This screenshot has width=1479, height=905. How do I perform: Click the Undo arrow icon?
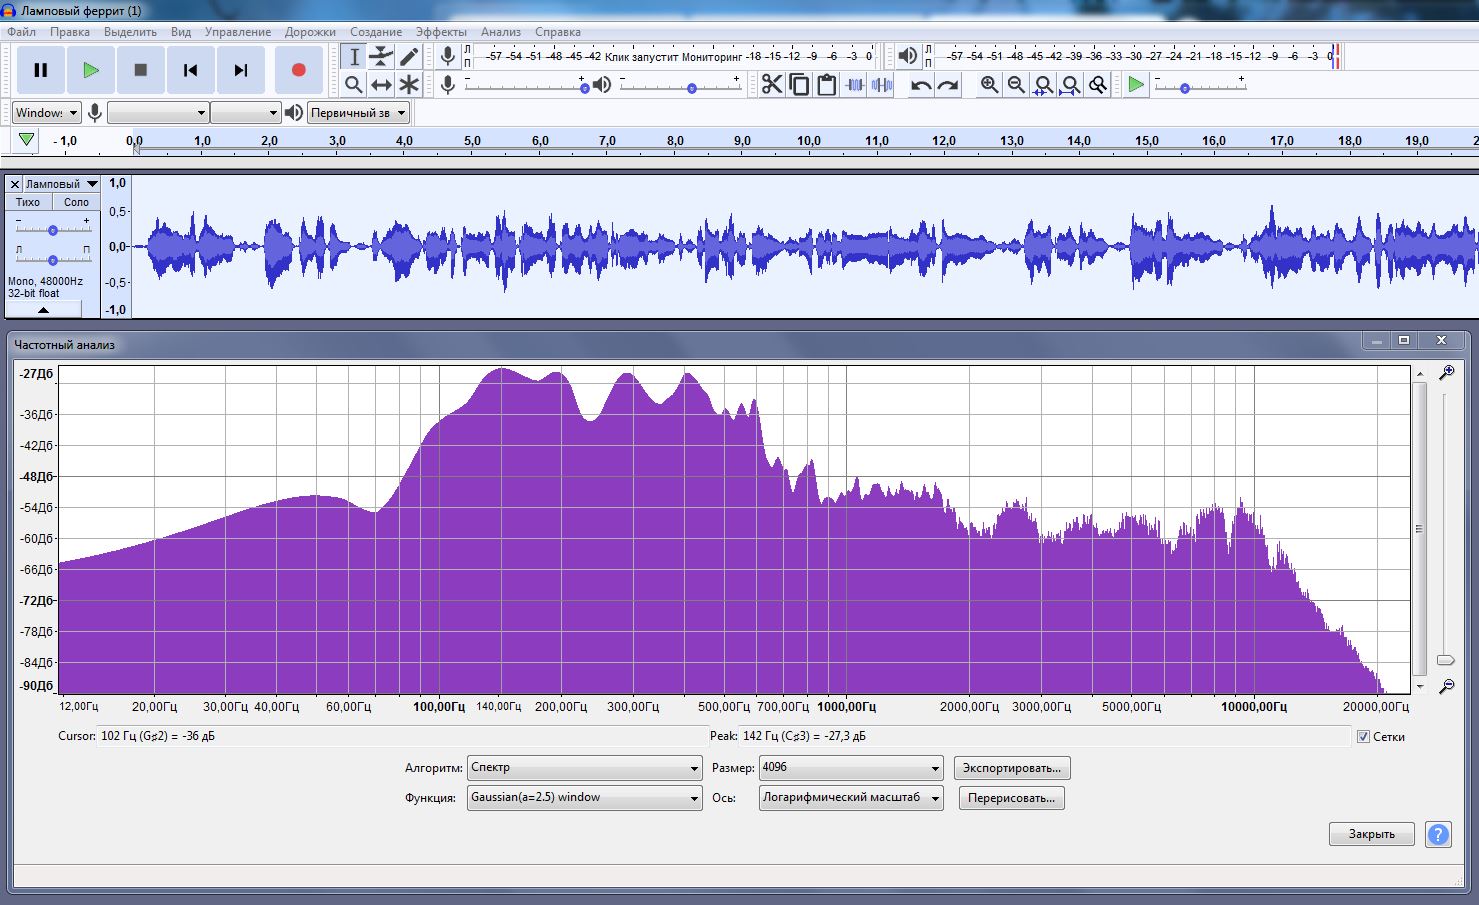921,85
